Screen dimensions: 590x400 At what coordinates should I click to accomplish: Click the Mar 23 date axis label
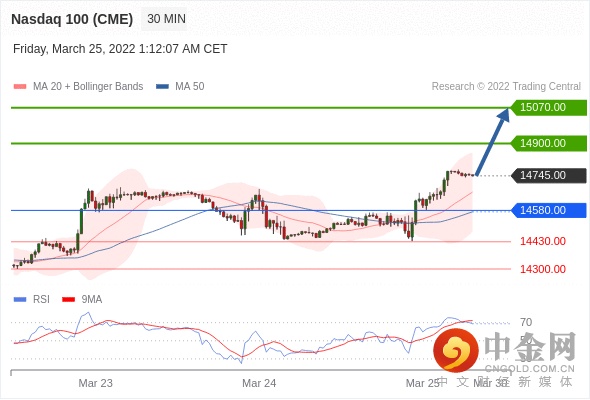pyautogui.click(x=96, y=383)
